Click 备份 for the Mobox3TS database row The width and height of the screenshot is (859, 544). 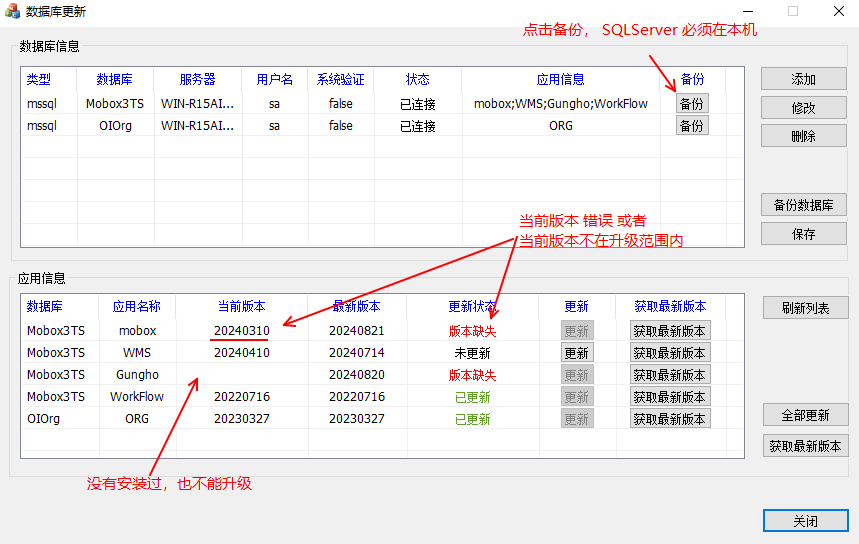(691, 103)
